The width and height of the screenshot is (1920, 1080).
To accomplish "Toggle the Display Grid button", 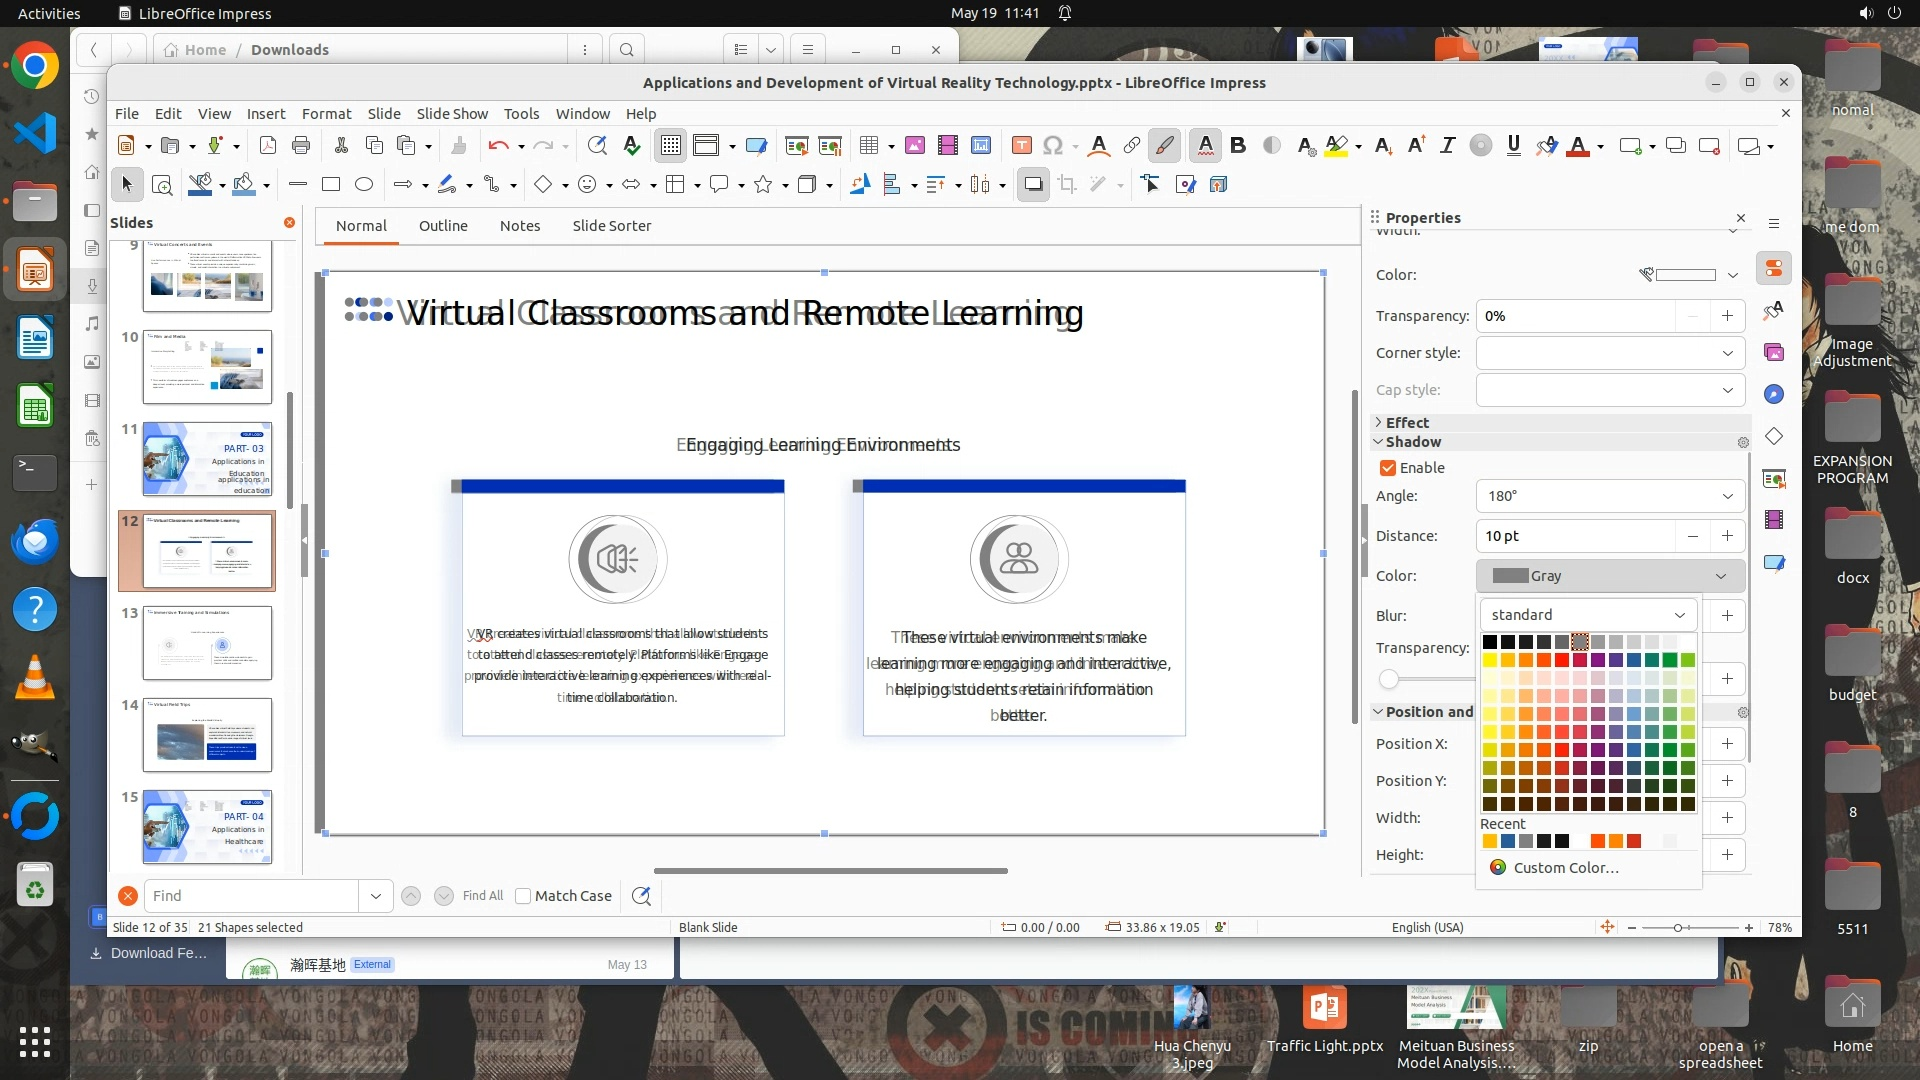I will pyautogui.click(x=670, y=146).
